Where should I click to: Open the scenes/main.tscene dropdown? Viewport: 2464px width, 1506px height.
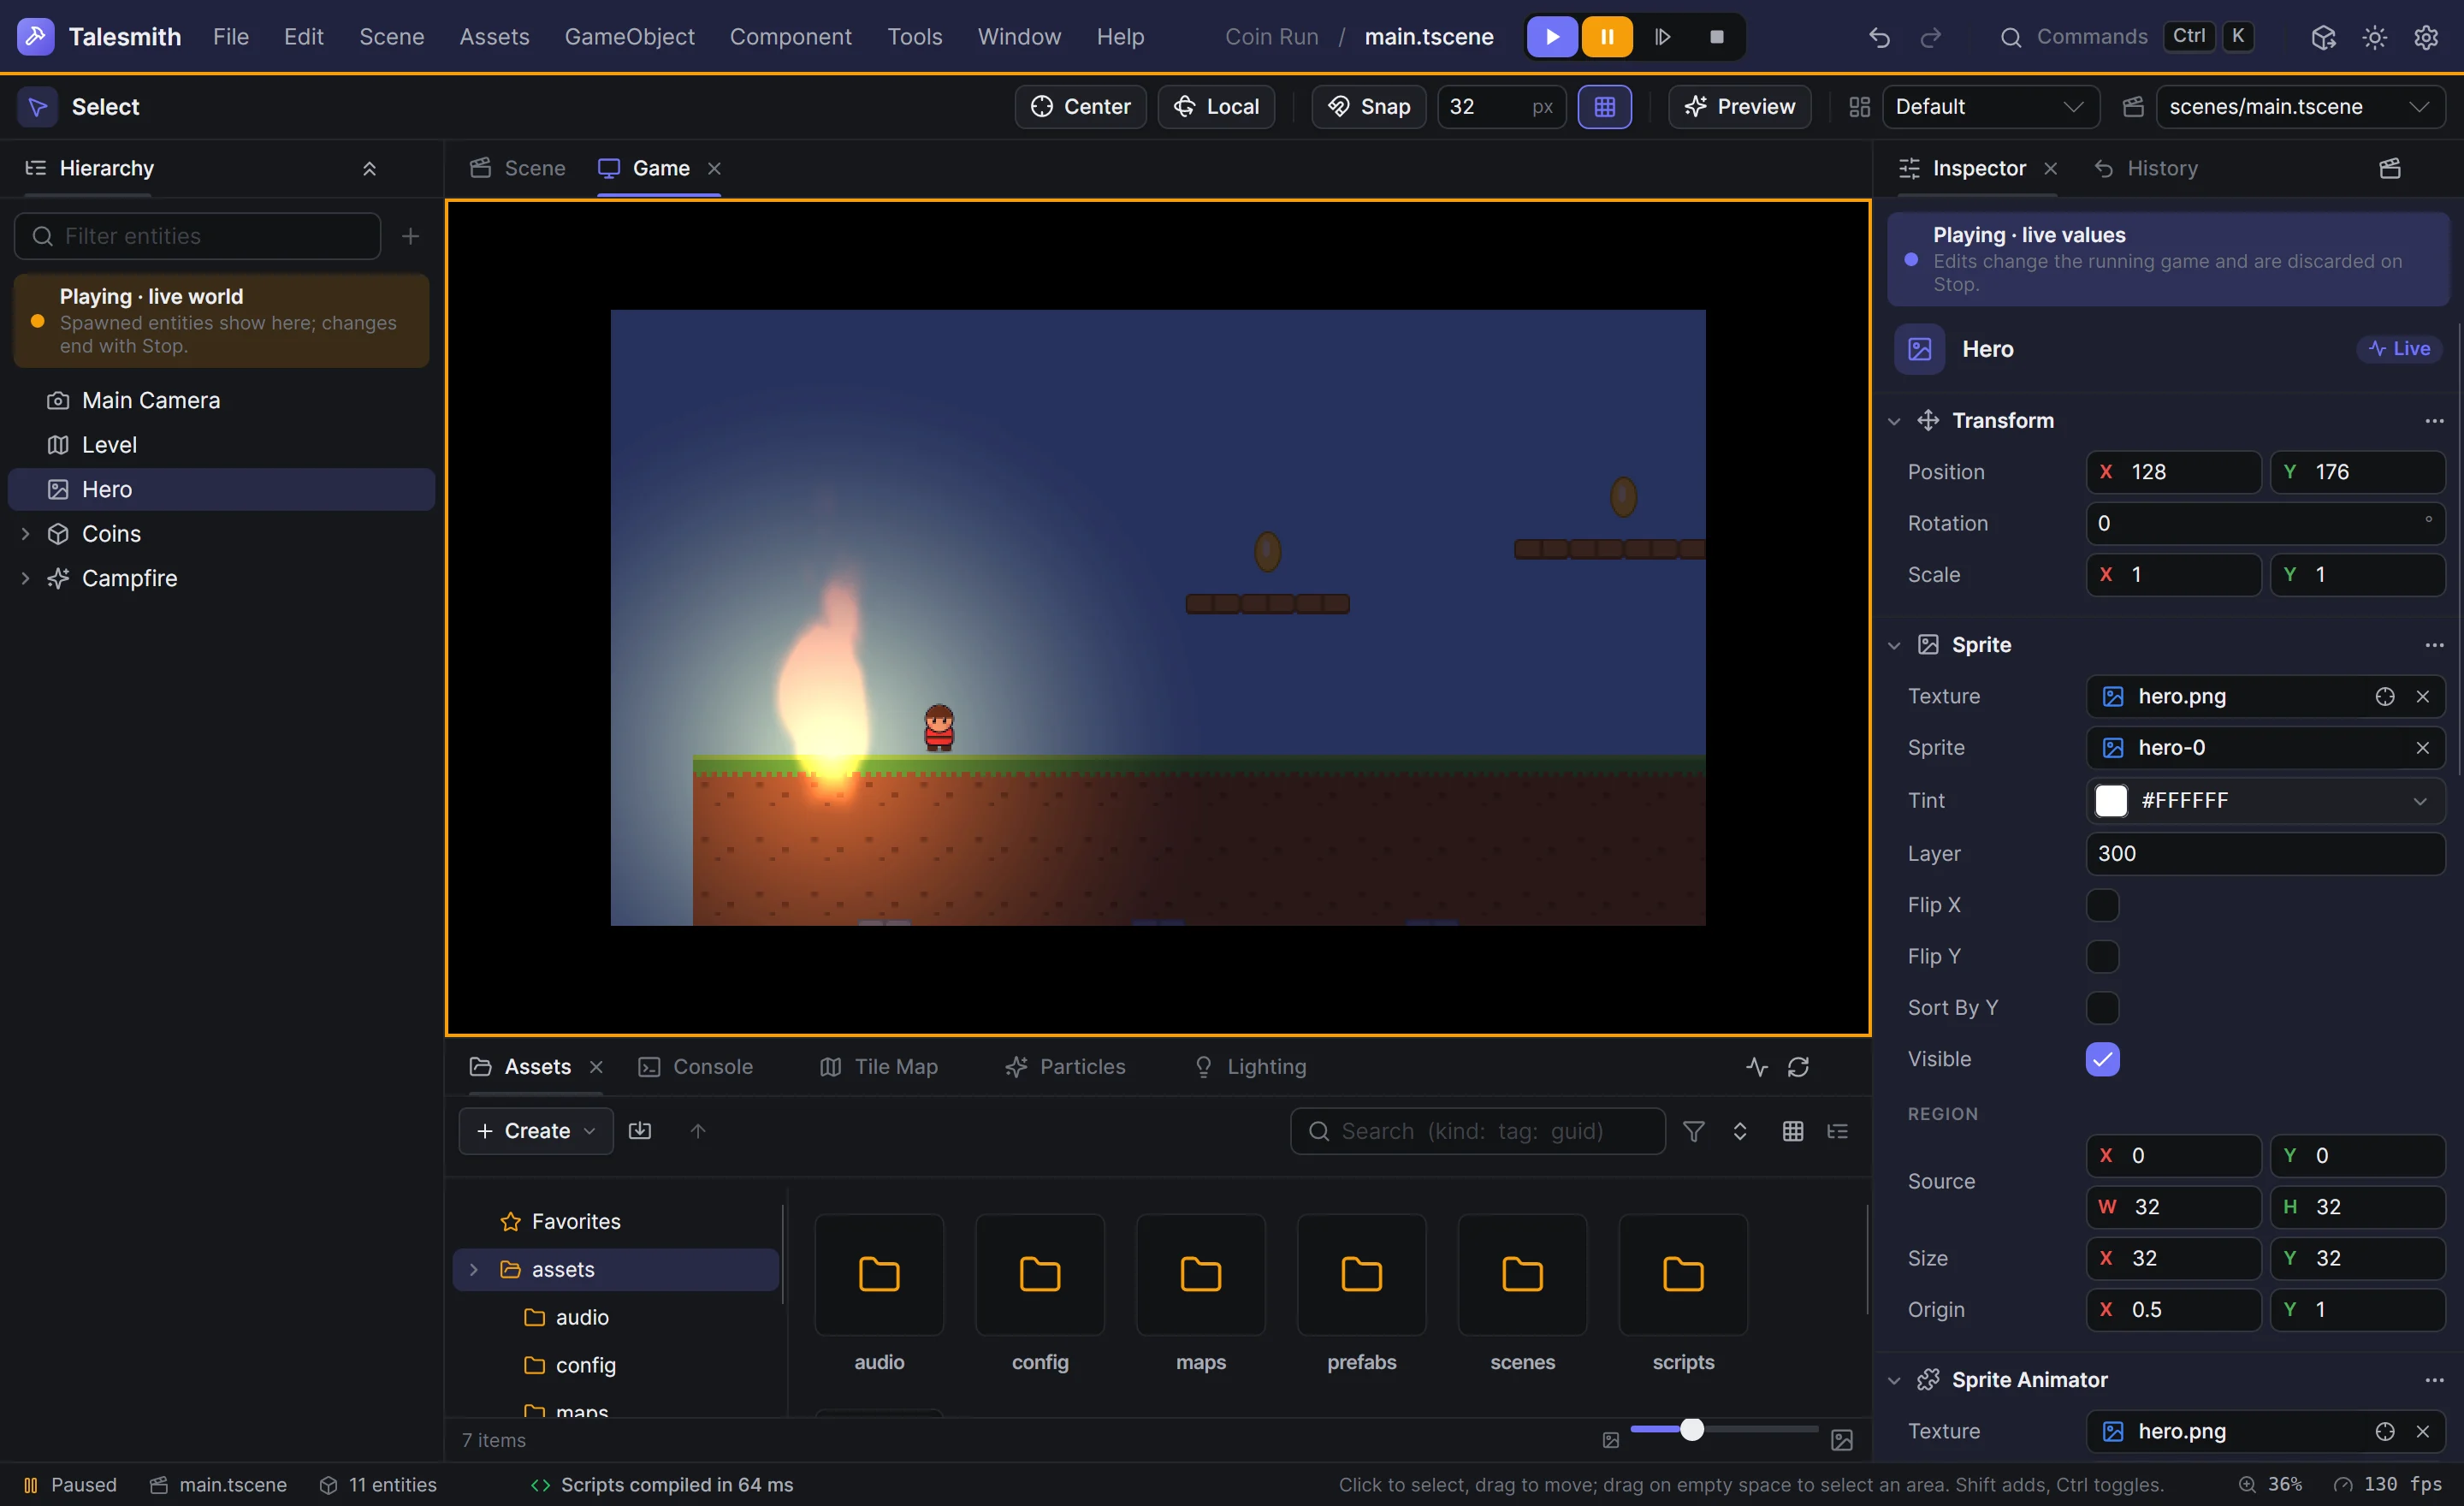(2300, 107)
